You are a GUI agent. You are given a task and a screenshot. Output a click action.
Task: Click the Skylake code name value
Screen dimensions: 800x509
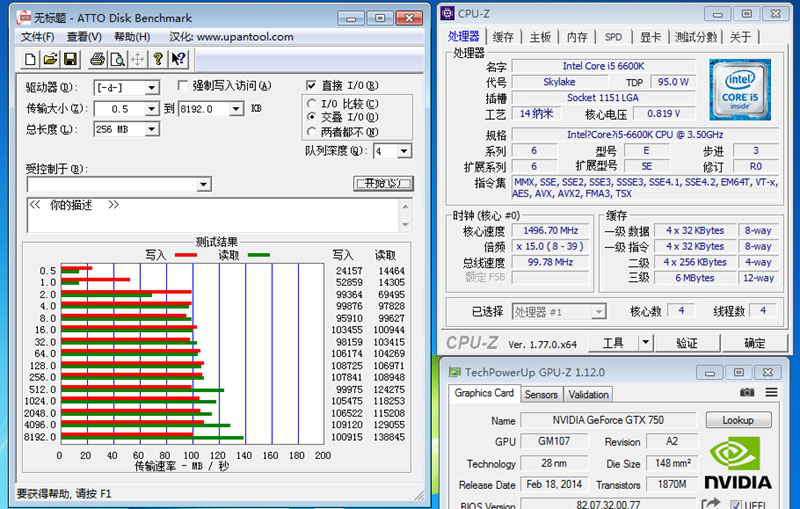tap(559, 82)
